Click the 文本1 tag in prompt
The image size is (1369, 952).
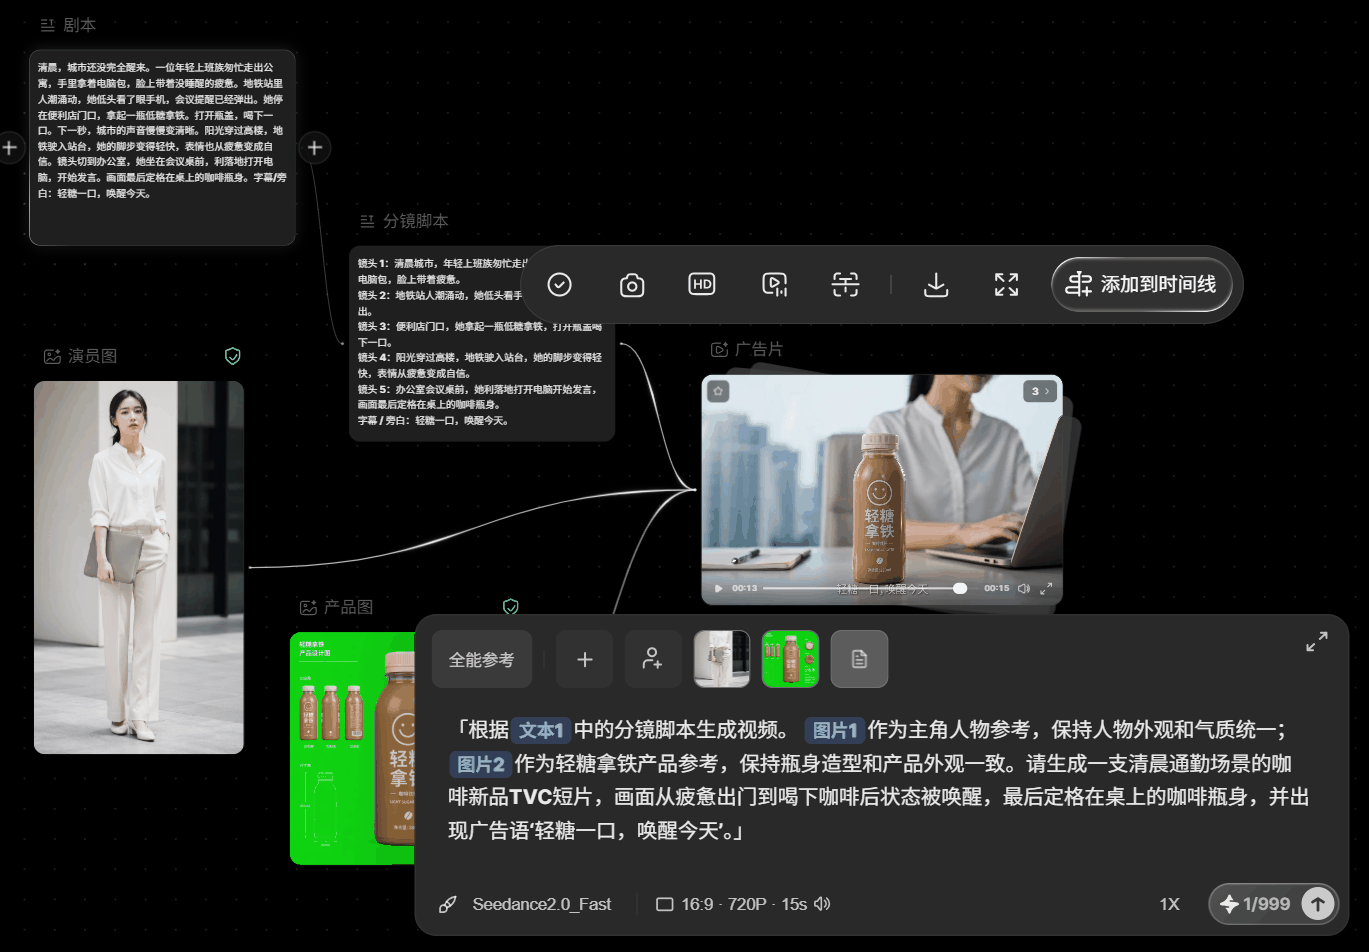coord(542,730)
